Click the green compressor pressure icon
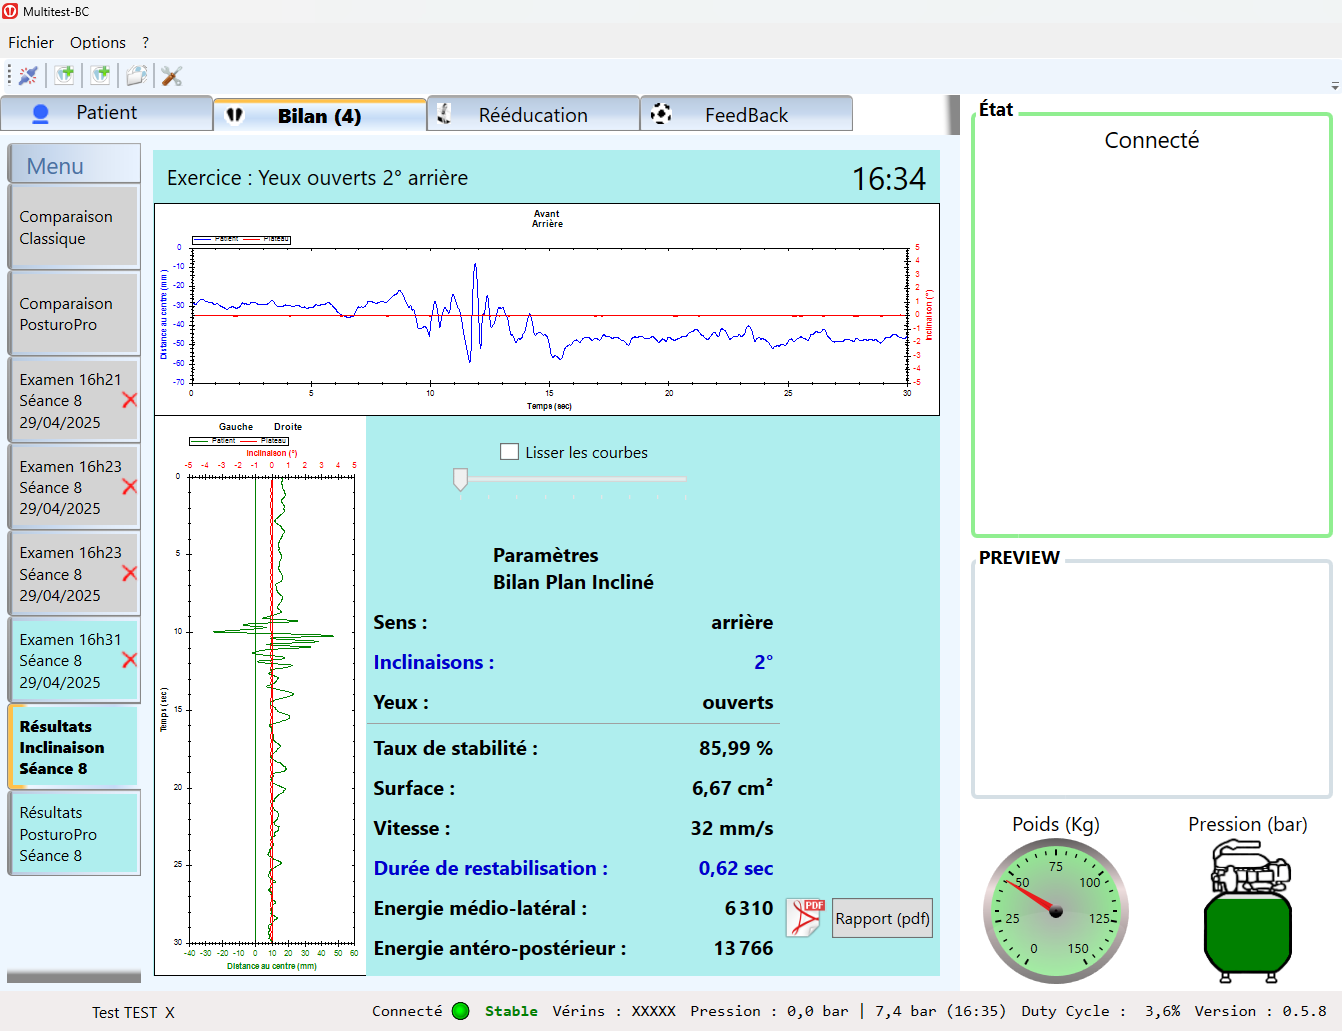The image size is (1342, 1032). 1248,912
